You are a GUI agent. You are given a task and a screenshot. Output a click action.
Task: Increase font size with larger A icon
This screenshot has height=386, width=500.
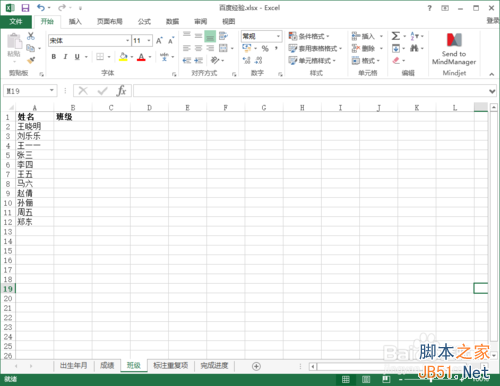coord(159,41)
